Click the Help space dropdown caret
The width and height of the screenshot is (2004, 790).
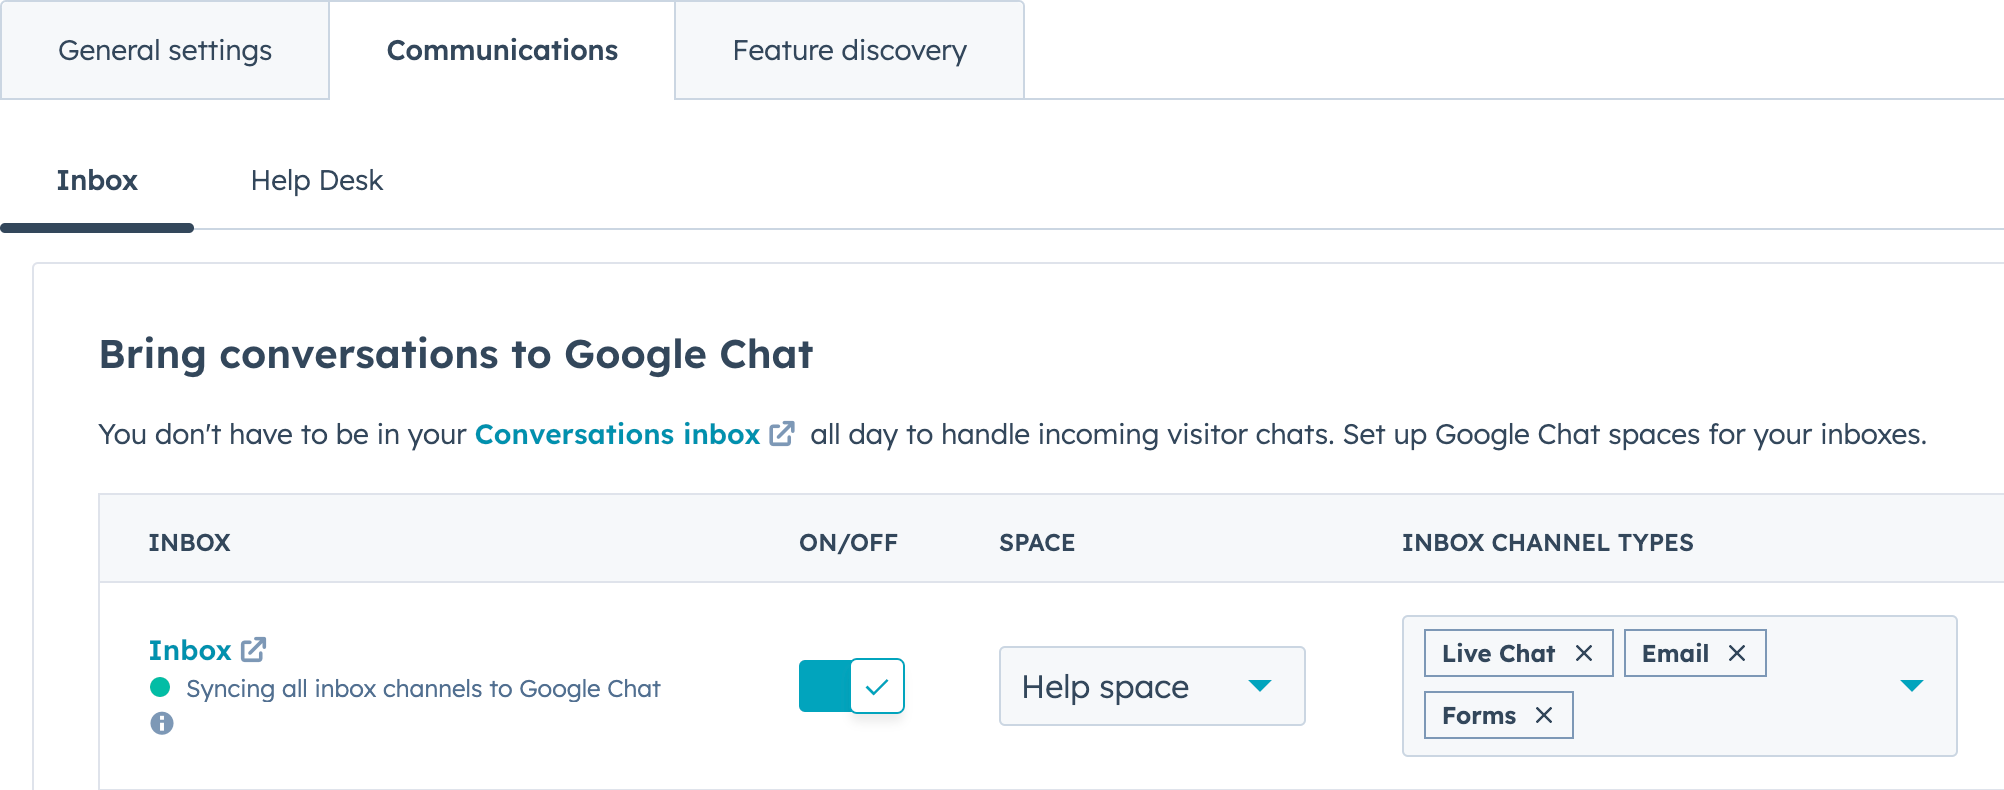tap(1260, 686)
